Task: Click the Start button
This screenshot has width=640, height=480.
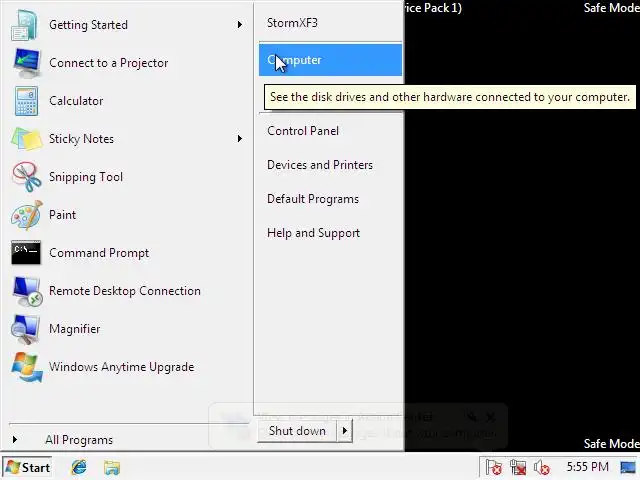Action: pyautogui.click(x=28, y=467)
